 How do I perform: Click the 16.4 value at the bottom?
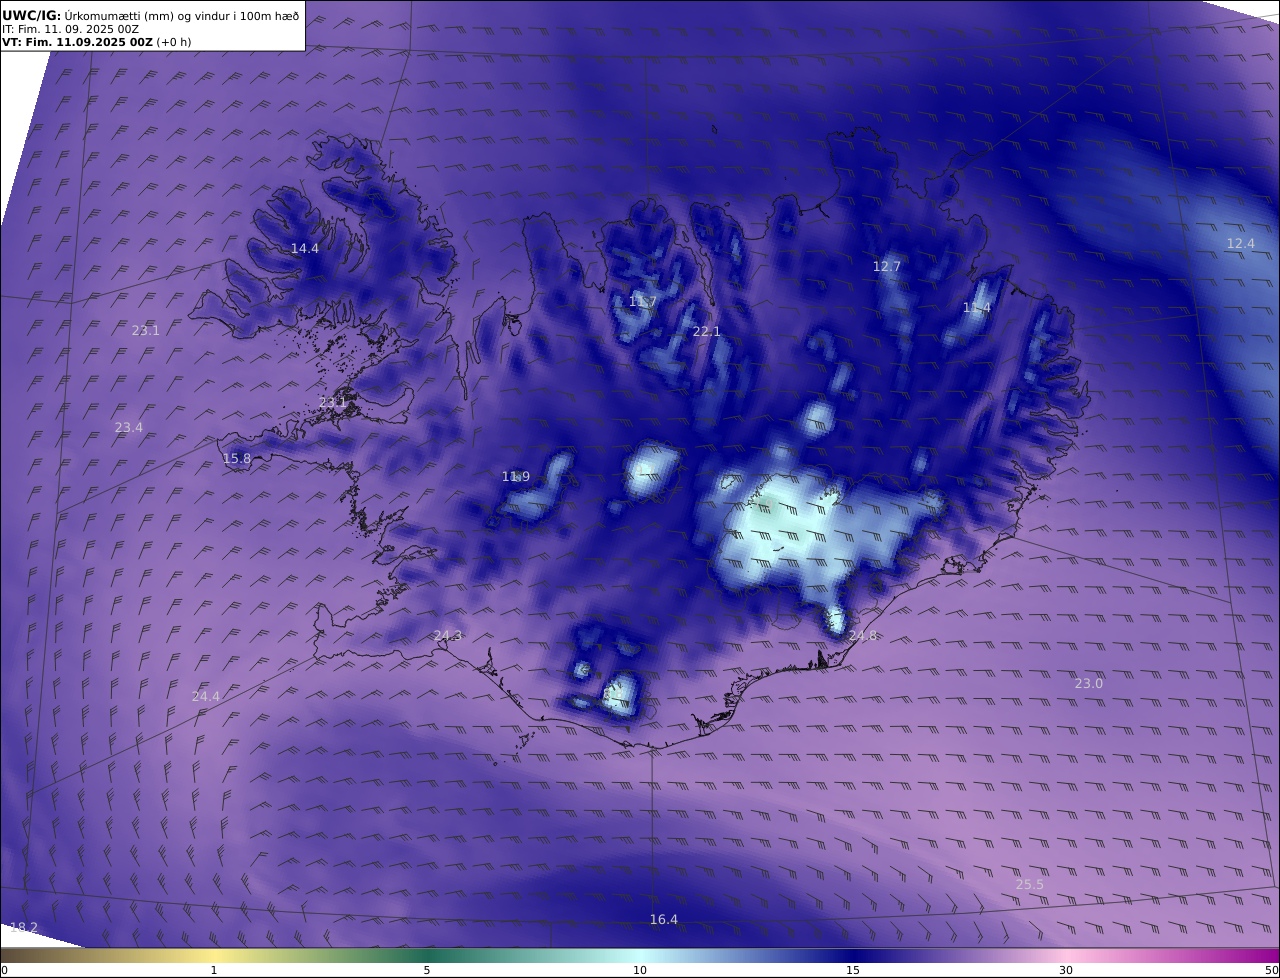pos(664,919)
